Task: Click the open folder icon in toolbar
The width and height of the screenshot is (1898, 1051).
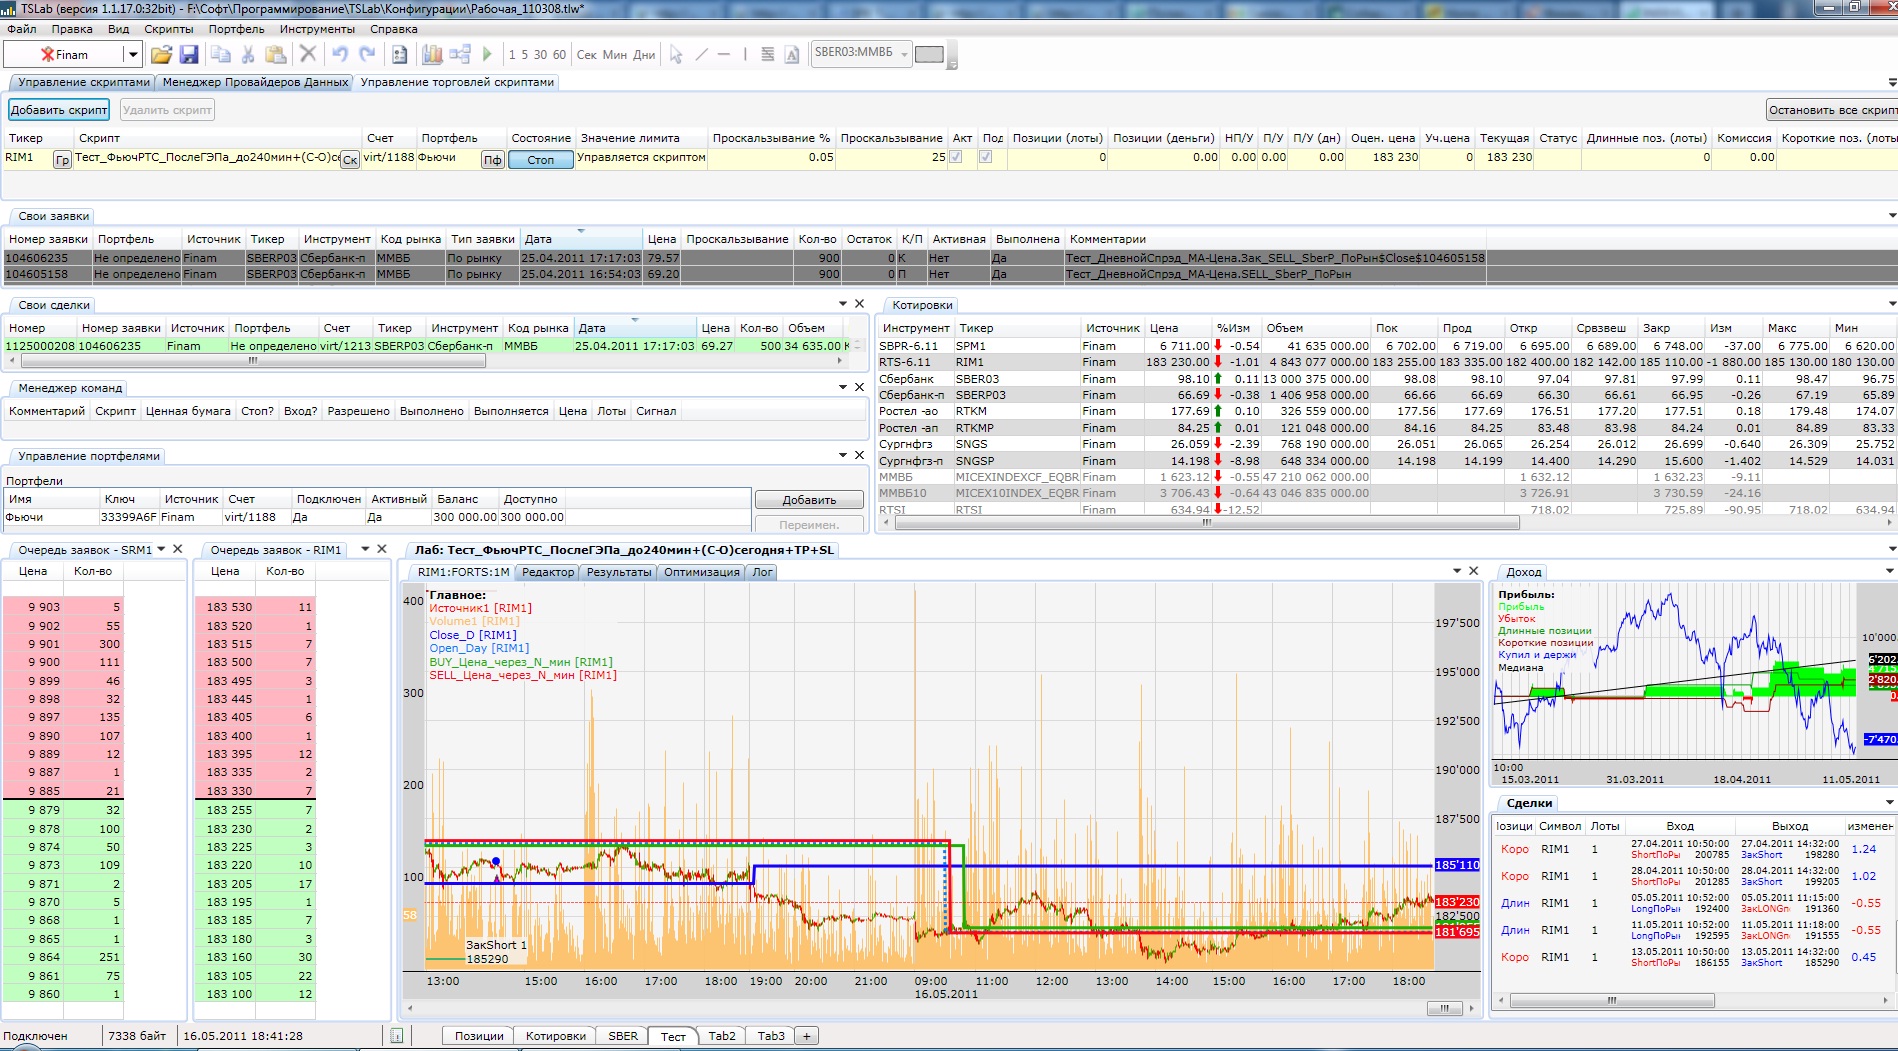Action: pyautogui.click(x=161, y=55)
